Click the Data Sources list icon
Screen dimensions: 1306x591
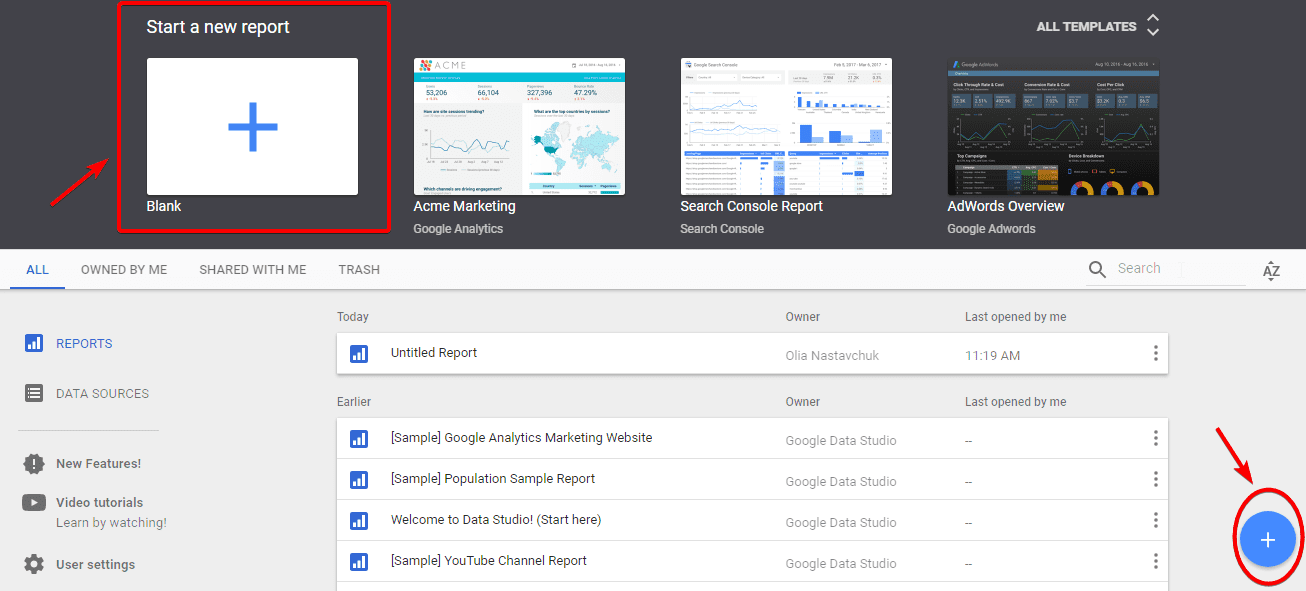[x=34, y=393]
